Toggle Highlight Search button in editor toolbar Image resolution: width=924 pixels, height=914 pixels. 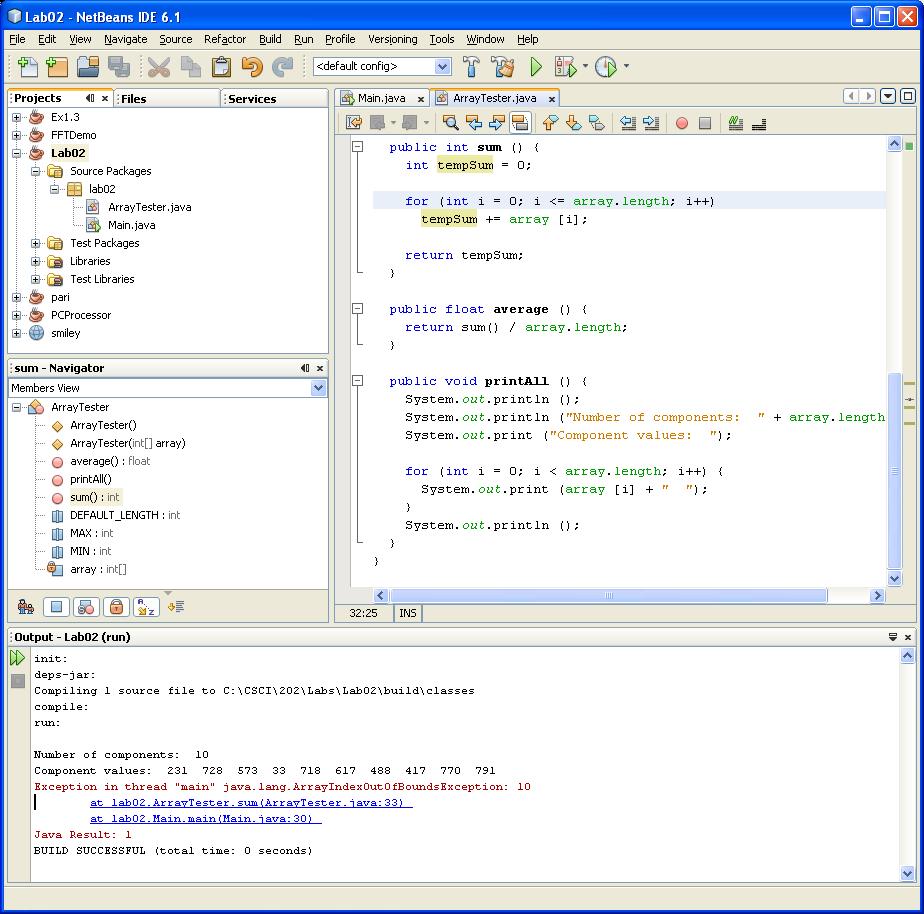[x=520, y=123]
